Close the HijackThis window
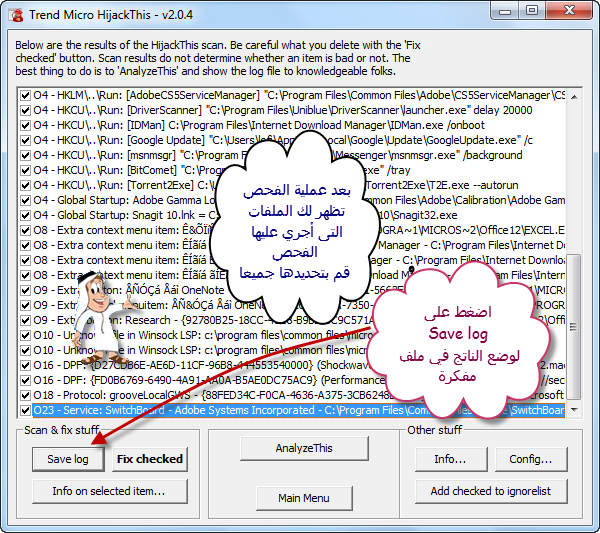600x533 pixels. pyautogui.click(x=570, y=11)
